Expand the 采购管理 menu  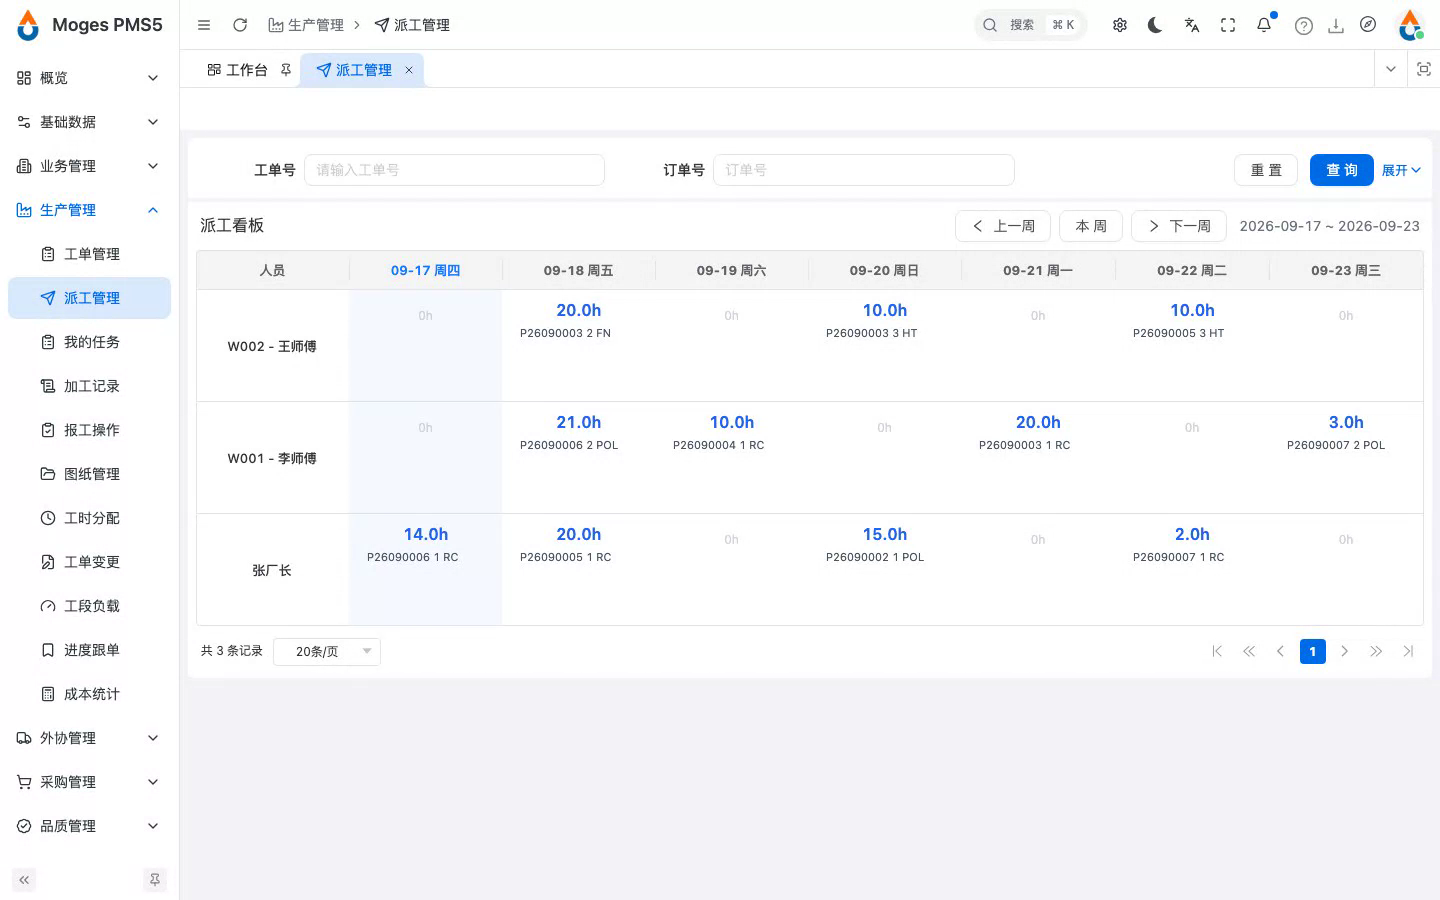click(x=89, y=782)
